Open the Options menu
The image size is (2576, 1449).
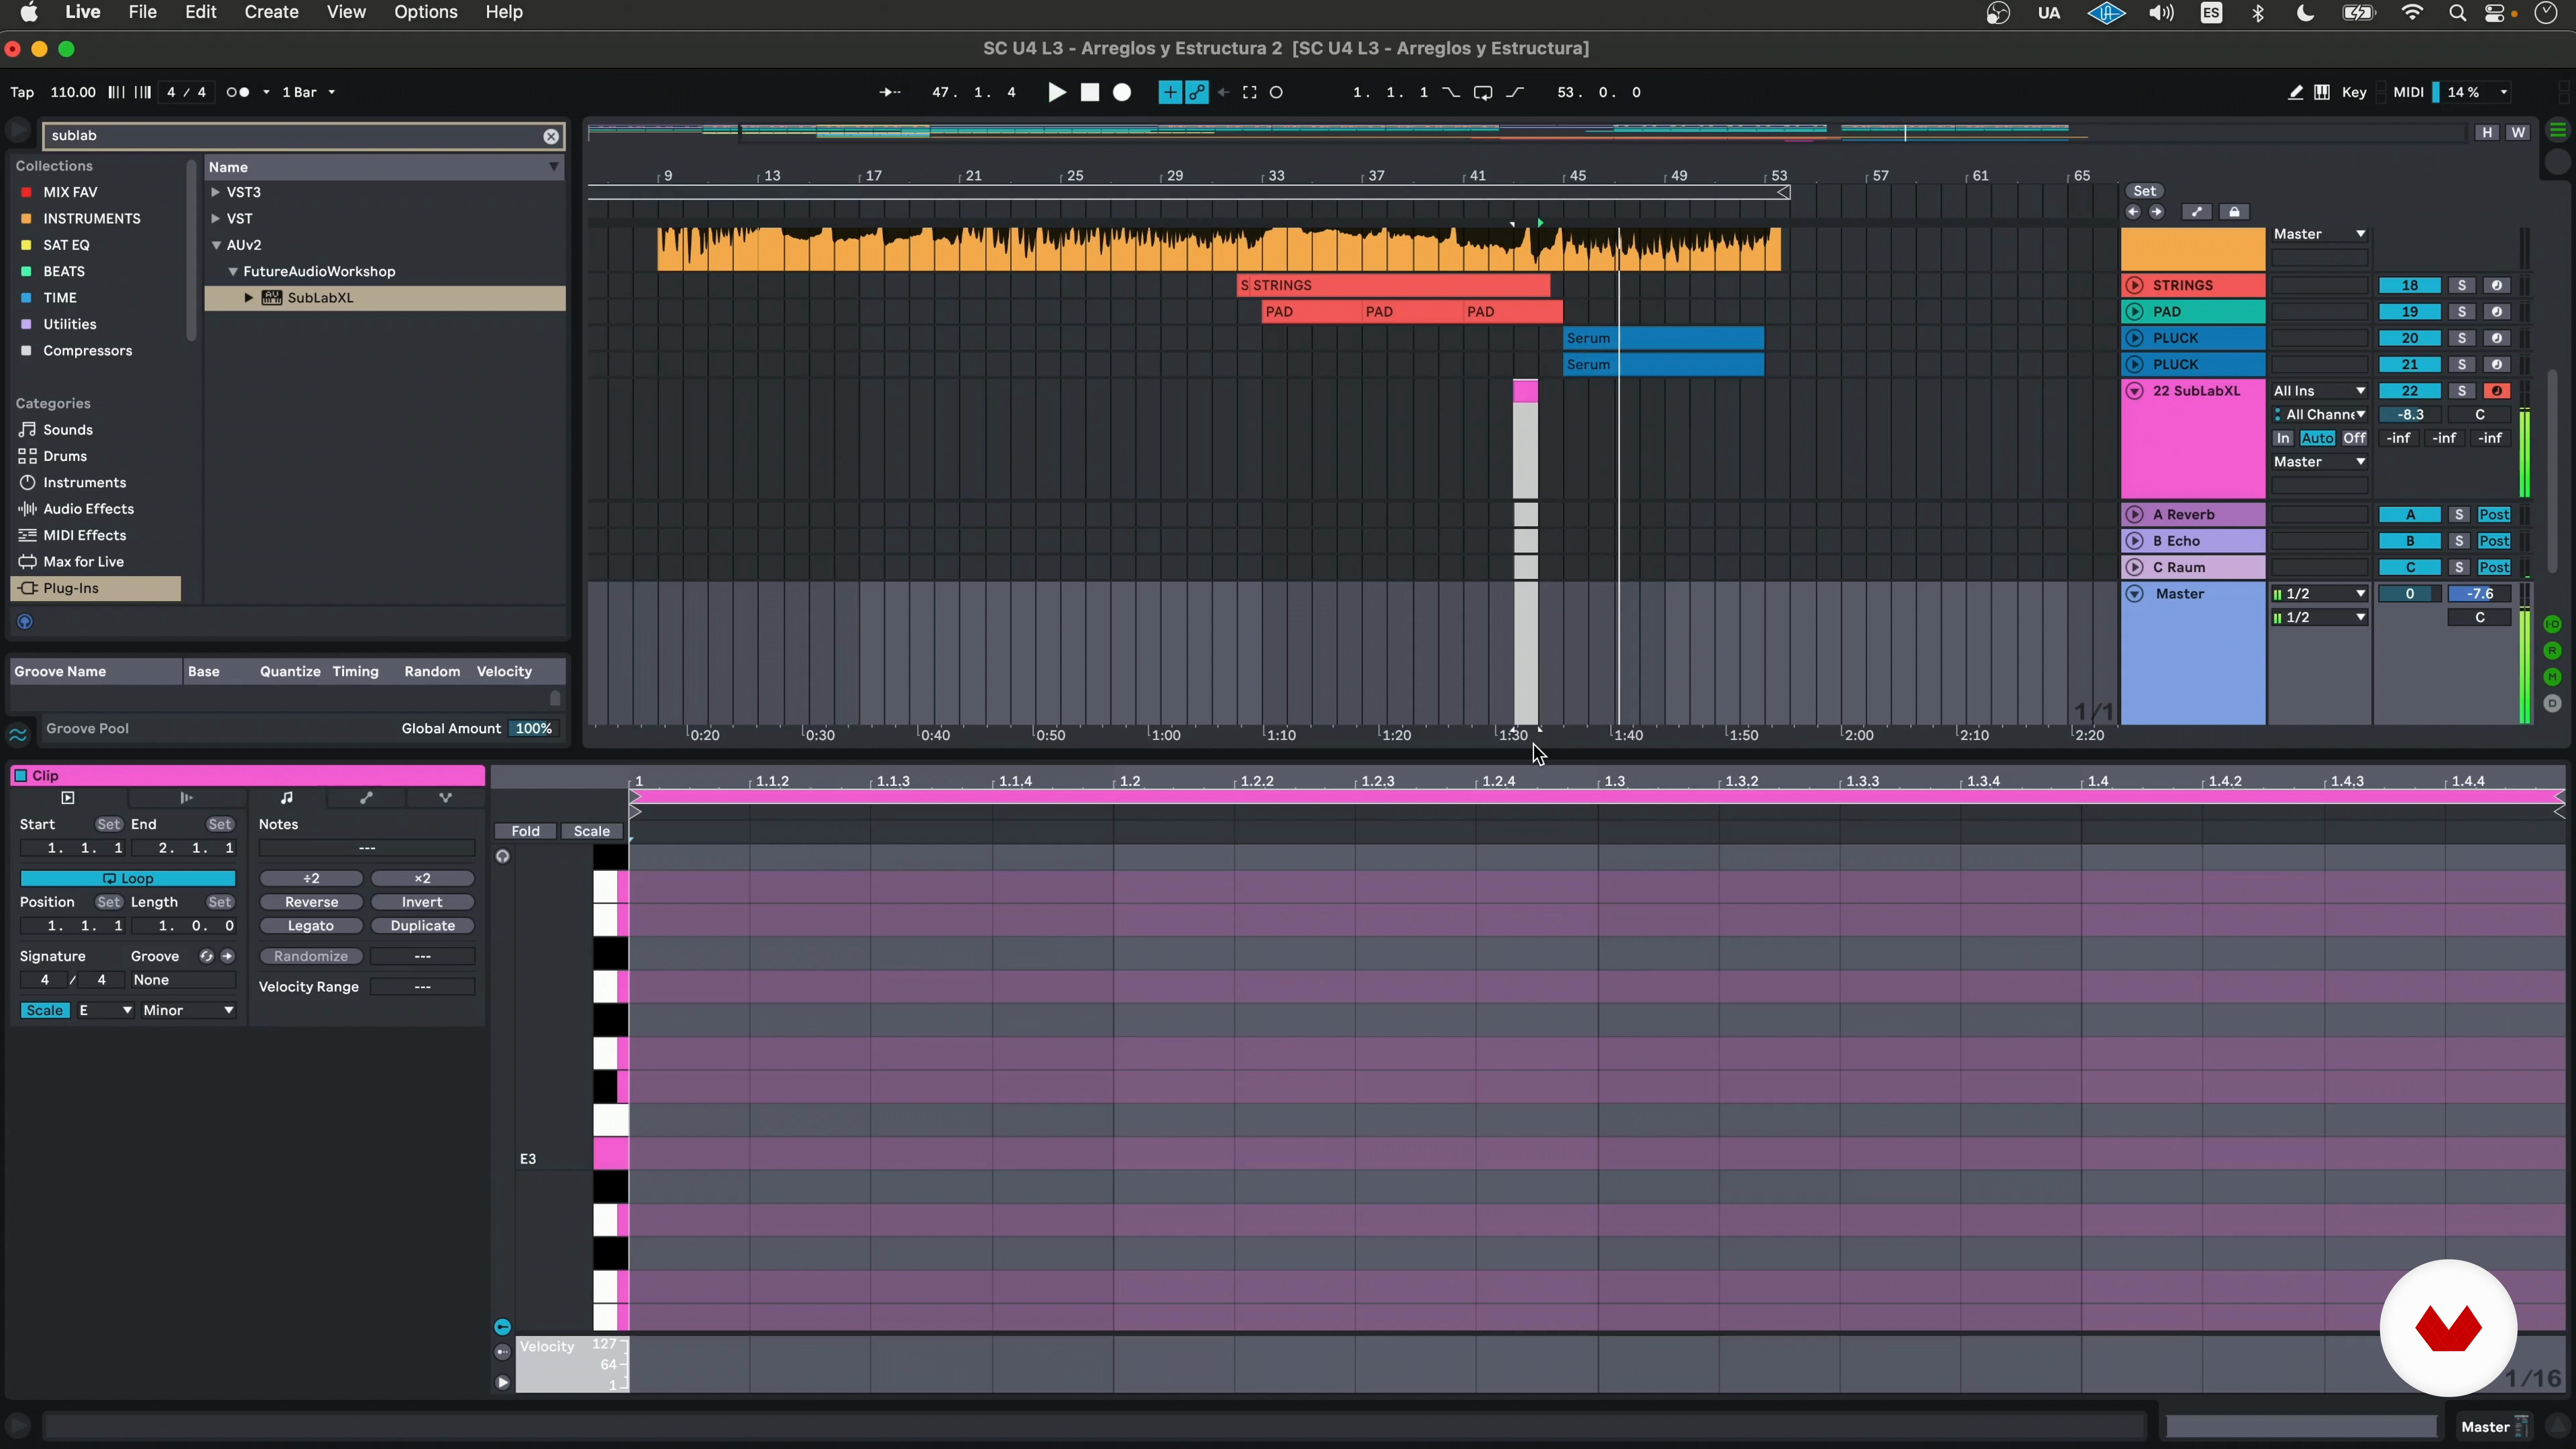pos(425,13)
